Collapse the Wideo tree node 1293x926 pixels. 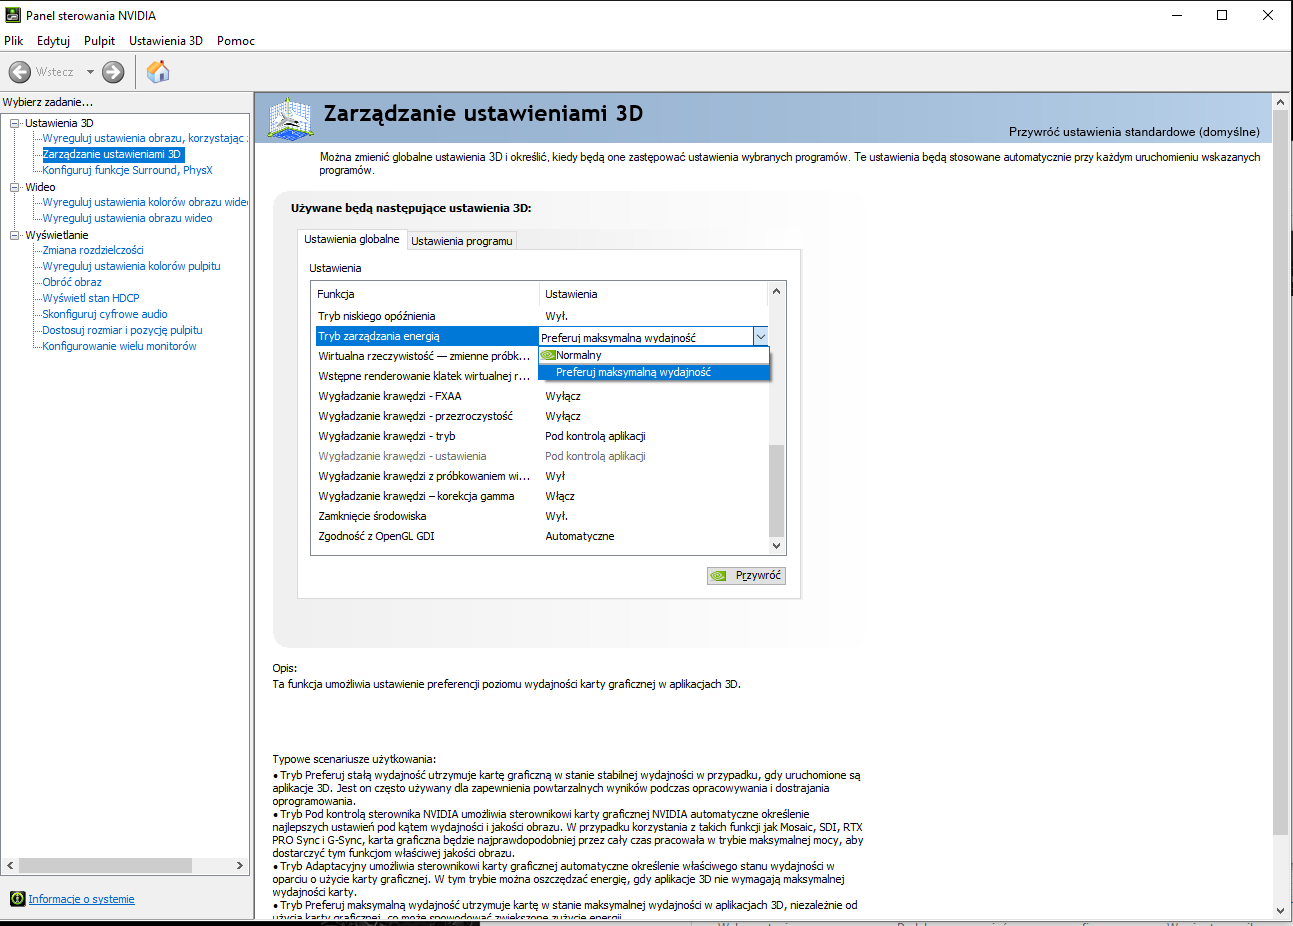[15, 187]
